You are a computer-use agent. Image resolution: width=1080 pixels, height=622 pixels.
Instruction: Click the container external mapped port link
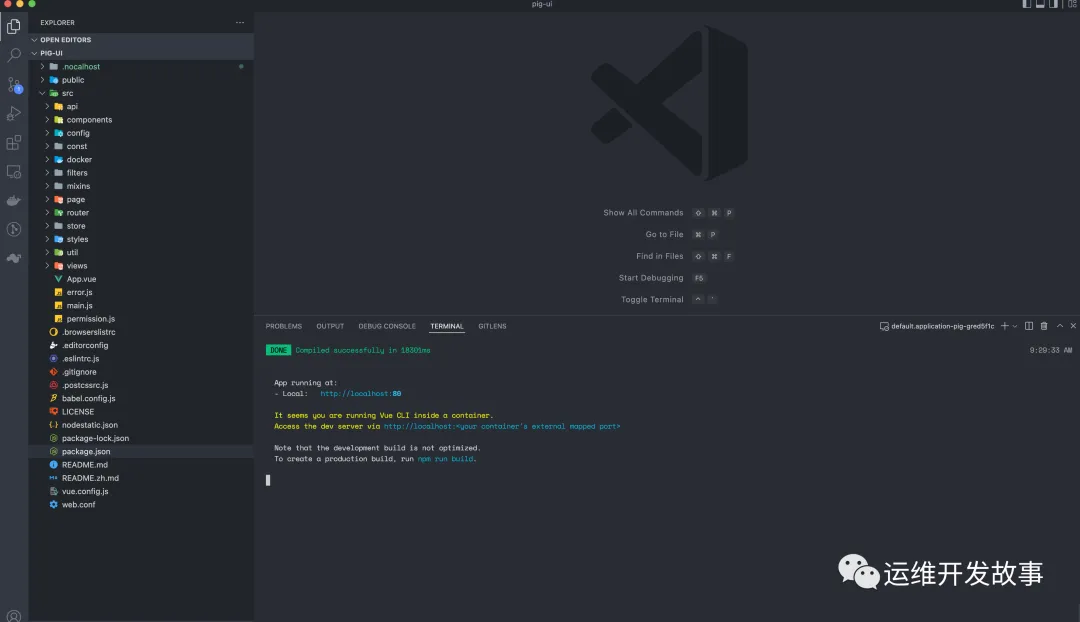pos(502,426)
